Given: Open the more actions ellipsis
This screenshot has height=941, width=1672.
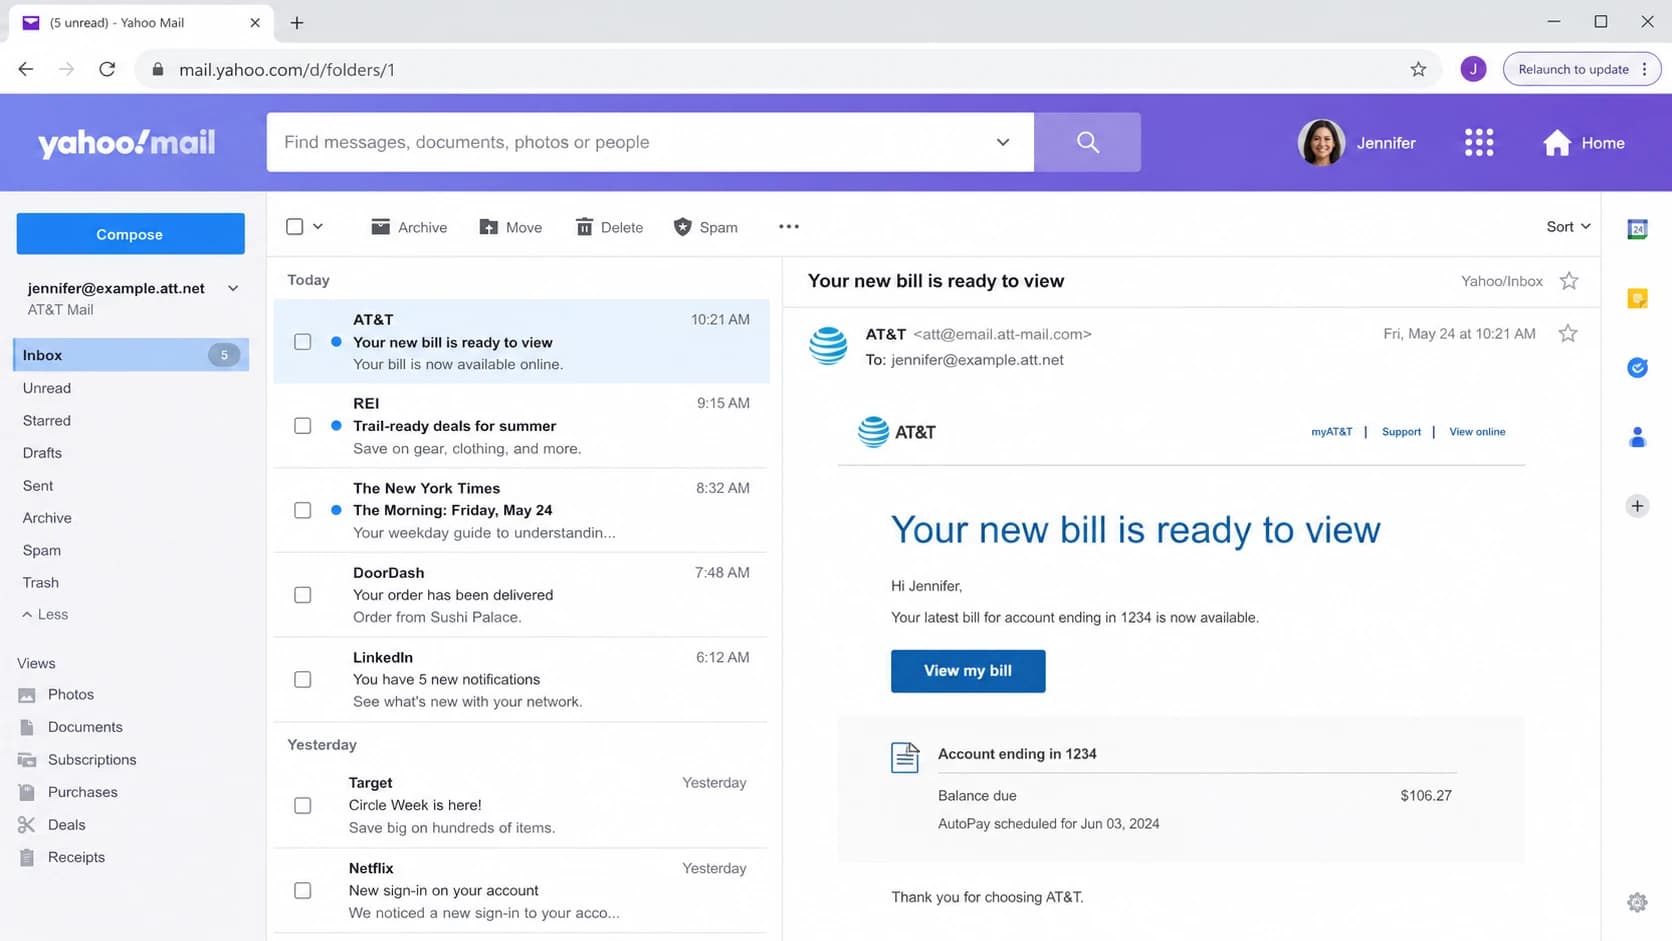Looking at the screenshot, I should coord(789,227).
